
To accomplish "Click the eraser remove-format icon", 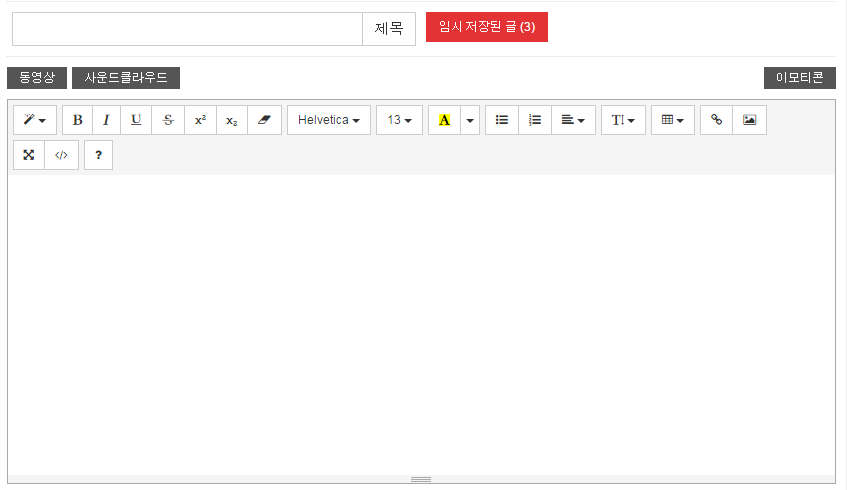I will (x=264, y=120).
